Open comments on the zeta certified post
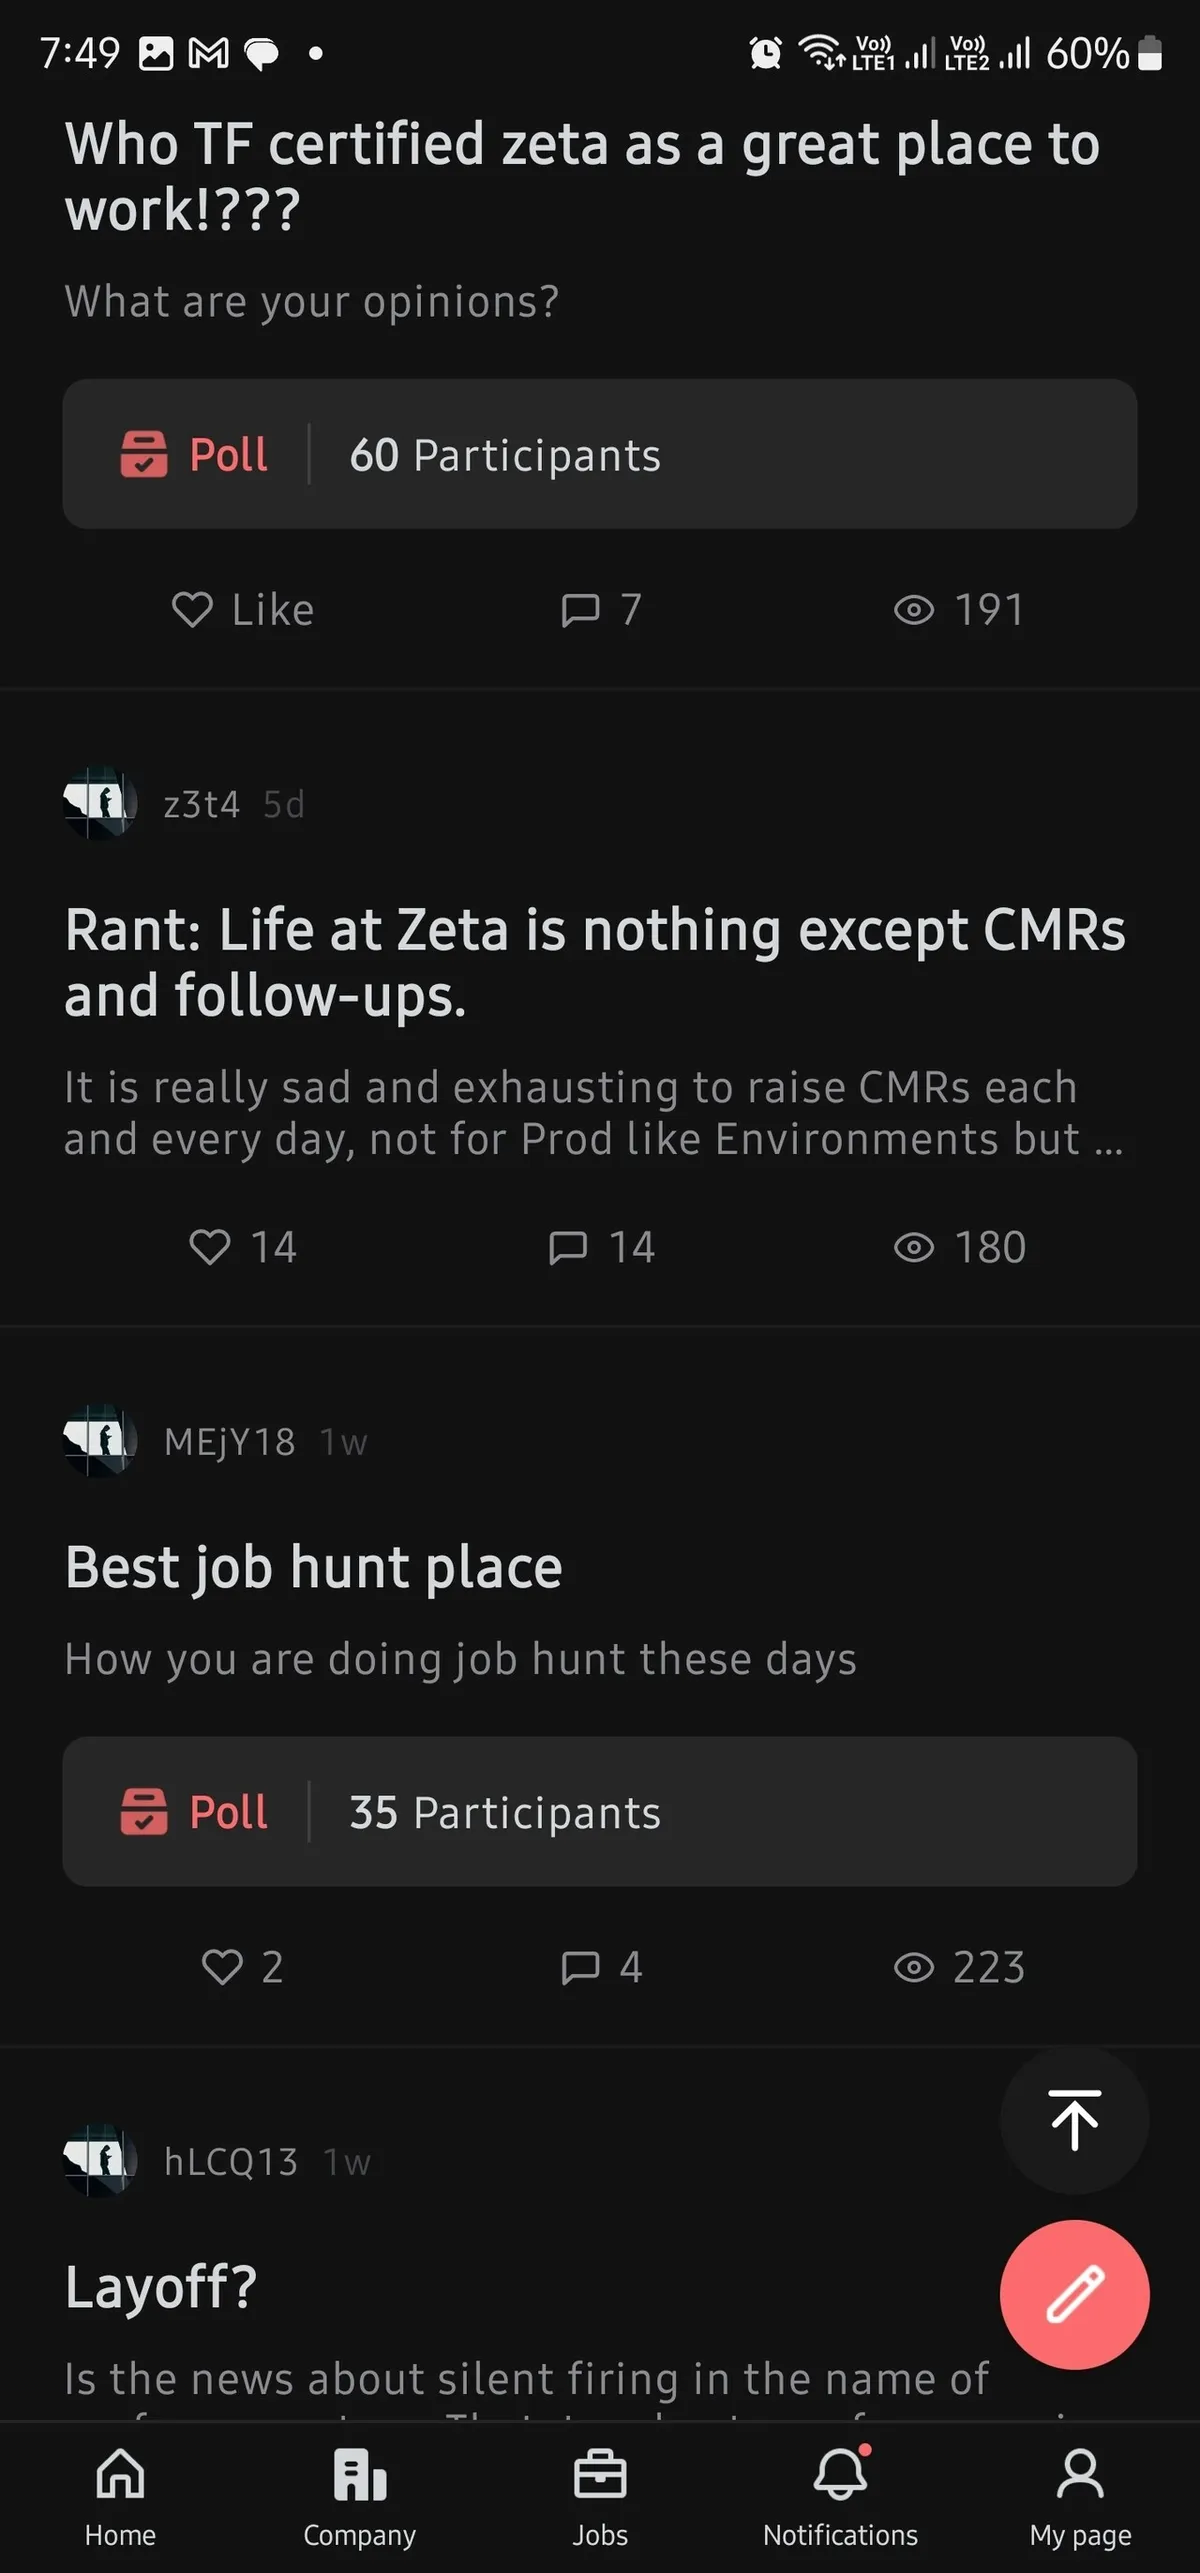Screen dimensions: 1200x2573 [x=601, y=609]
